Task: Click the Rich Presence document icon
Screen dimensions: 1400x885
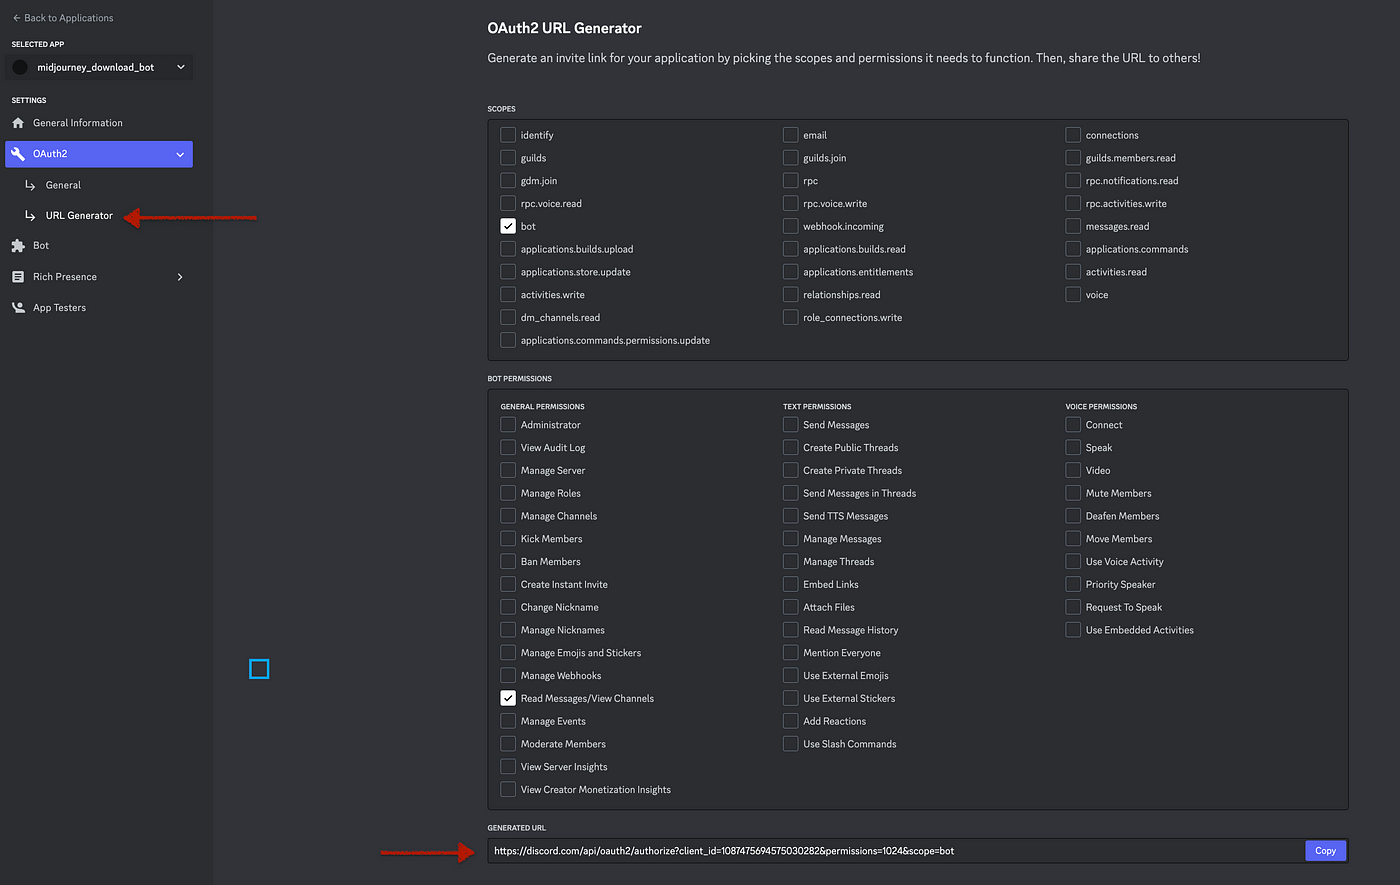Action: 17,276
